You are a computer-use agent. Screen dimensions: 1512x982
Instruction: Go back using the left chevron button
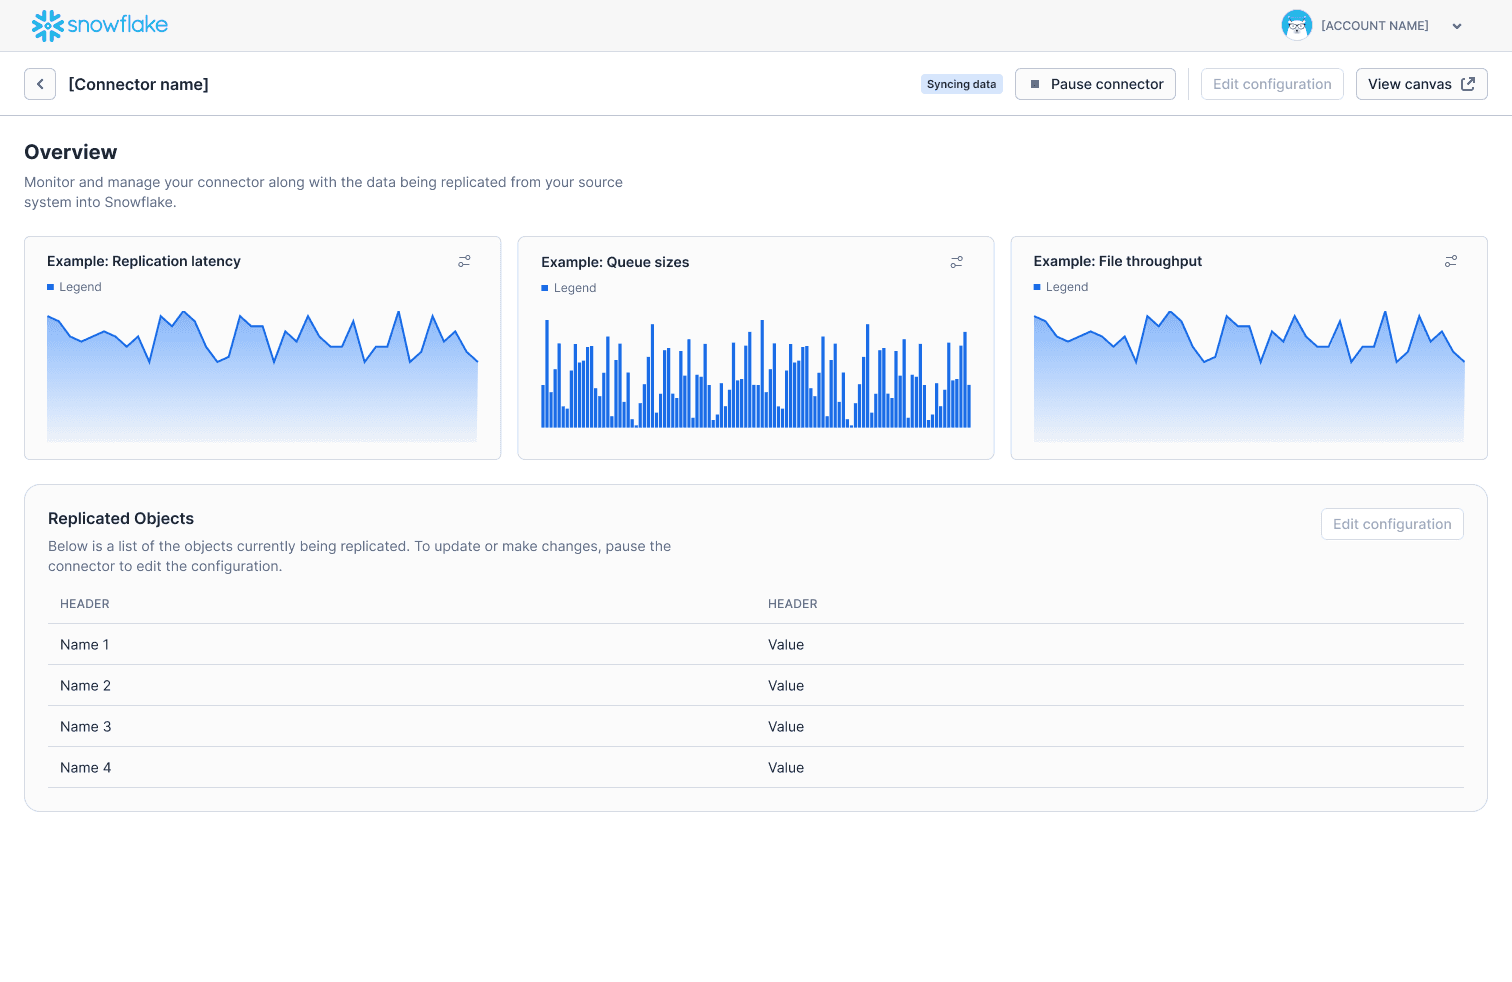(x=40, y=84)
